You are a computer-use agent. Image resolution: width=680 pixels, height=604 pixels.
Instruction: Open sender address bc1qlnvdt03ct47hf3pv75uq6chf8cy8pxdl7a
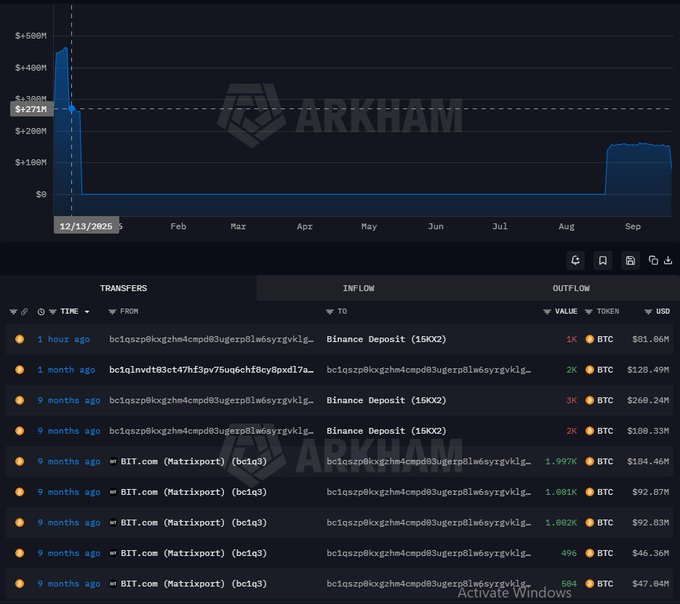[x=211, y=369]
